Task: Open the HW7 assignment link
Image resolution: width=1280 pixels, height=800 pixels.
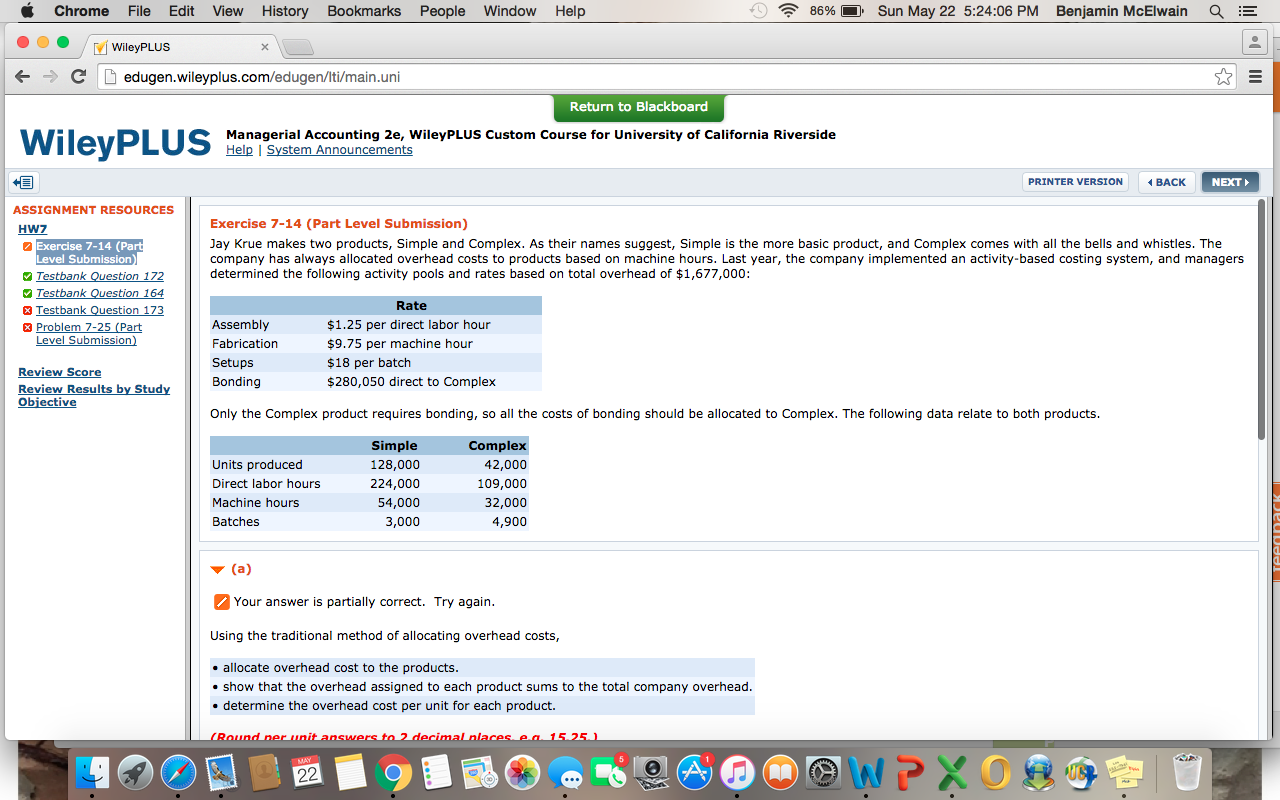Action: (x=32, y=229)
